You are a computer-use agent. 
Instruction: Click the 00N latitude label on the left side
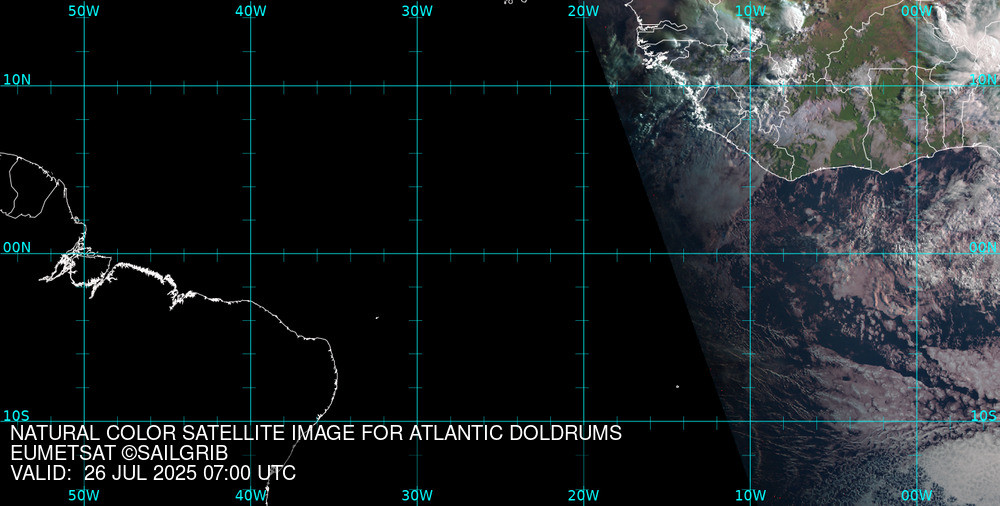coord(17,248)
